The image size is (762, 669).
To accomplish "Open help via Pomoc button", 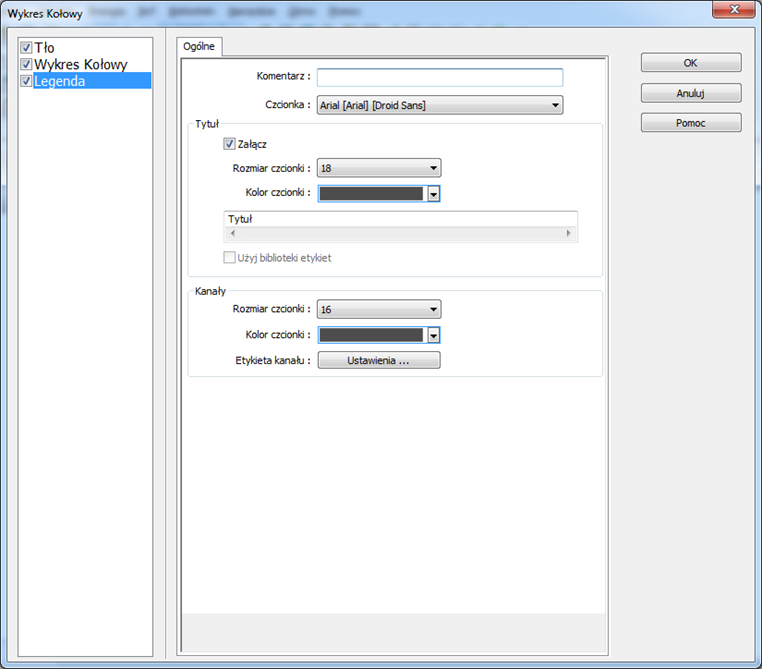I will tap(691, 123).
